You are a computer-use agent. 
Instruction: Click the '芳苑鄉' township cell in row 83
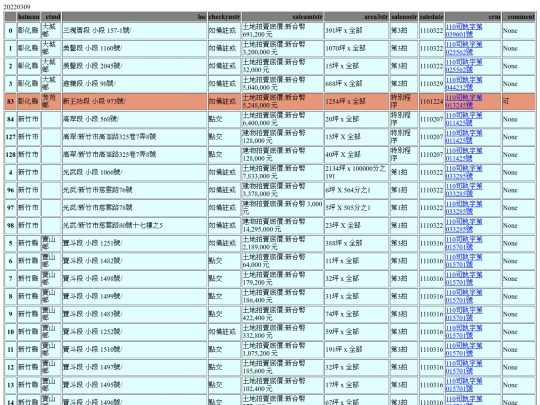[51, 101]
